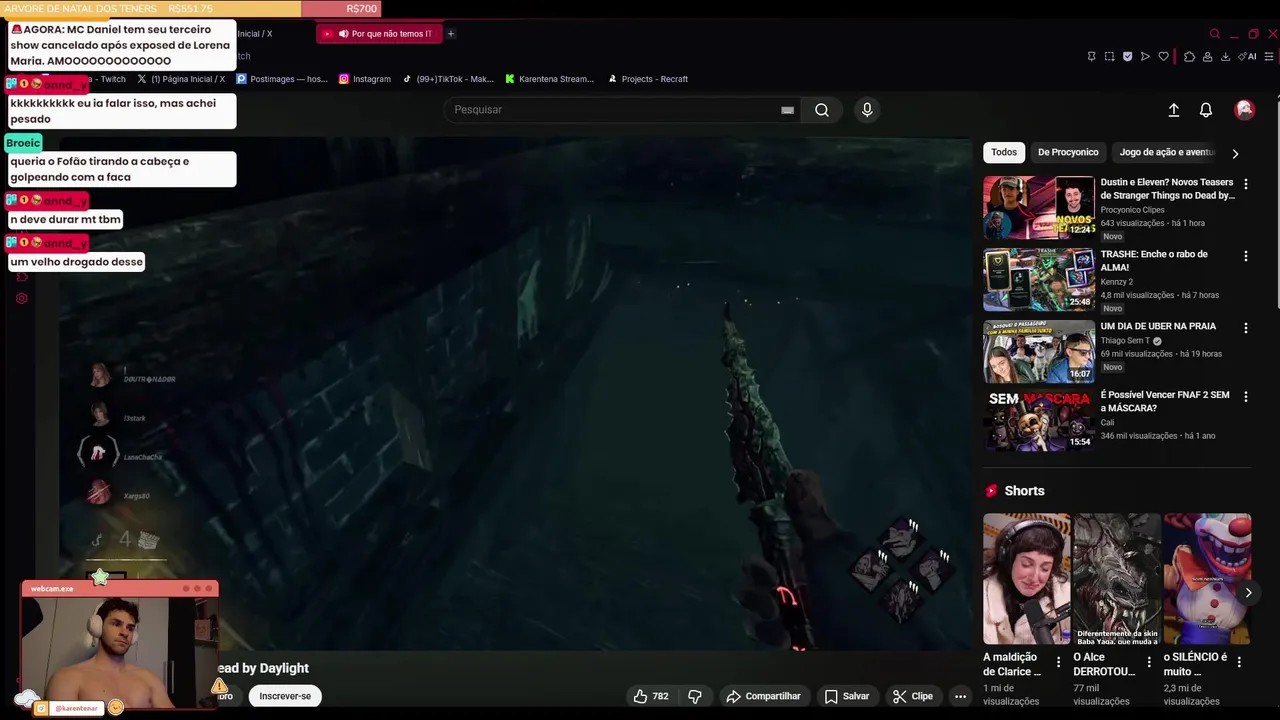Bookmark the page with the heart icon

click(1163, 57)
